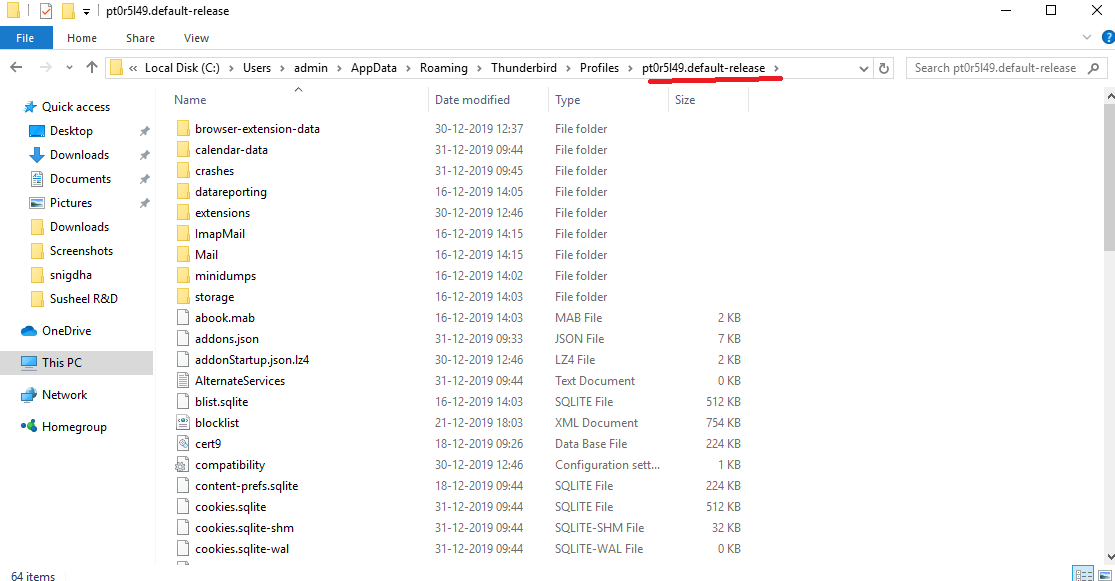The height and width of the screenshot is (581, 1115).
Task: Click the Back navigation arrow
Action: (16, 68)
